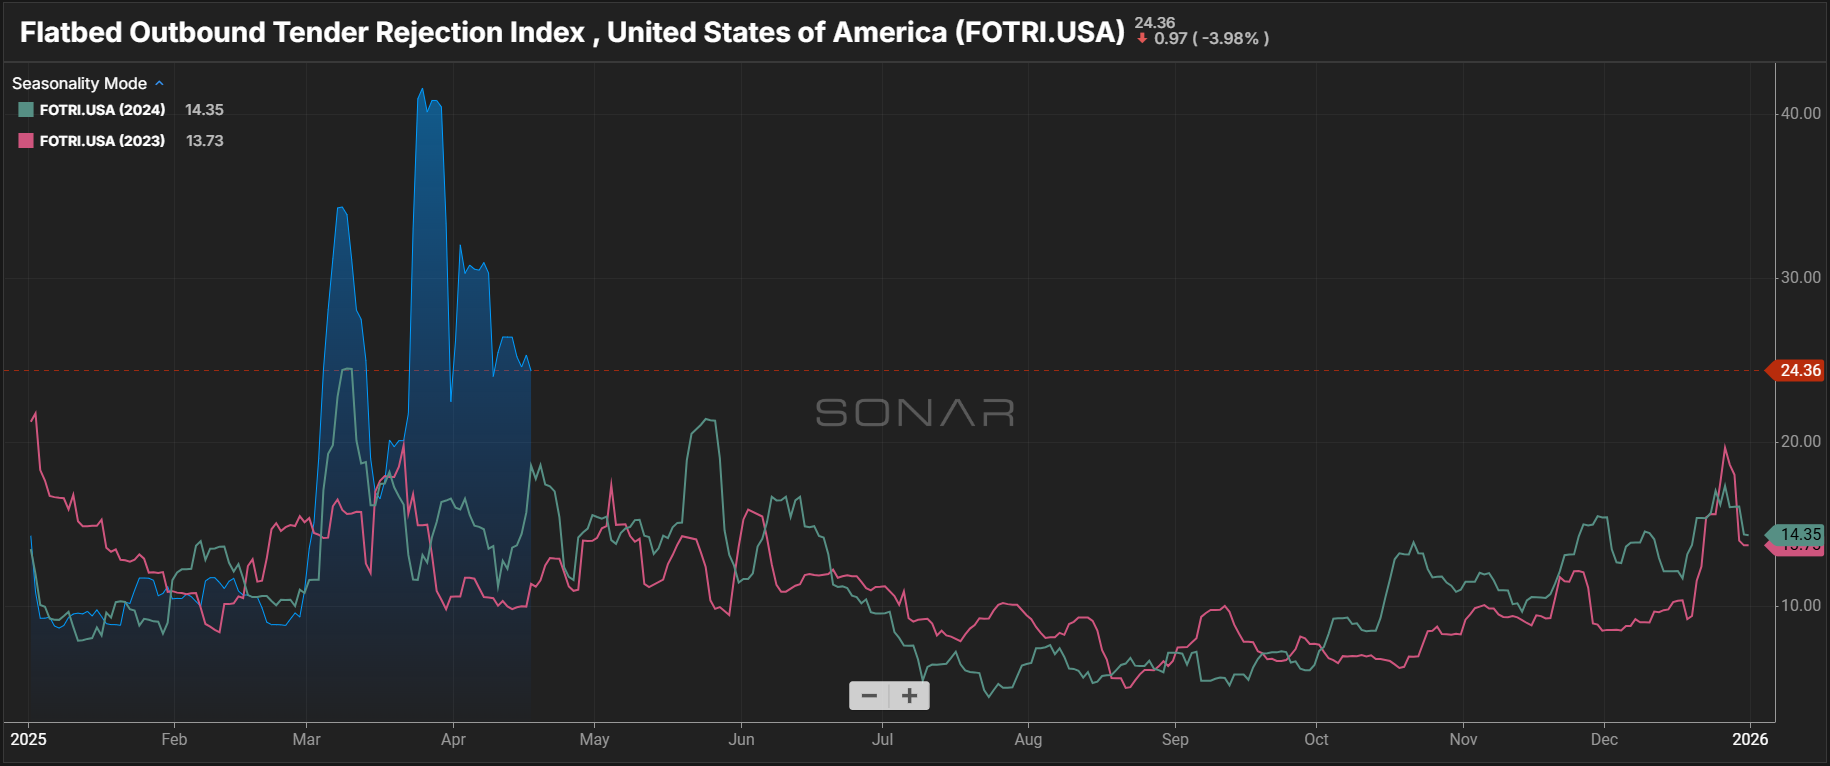Click the 2026 label on time axis
Image resolution: width=1830 pixels, height=766 pixels.
[1750, 740]
